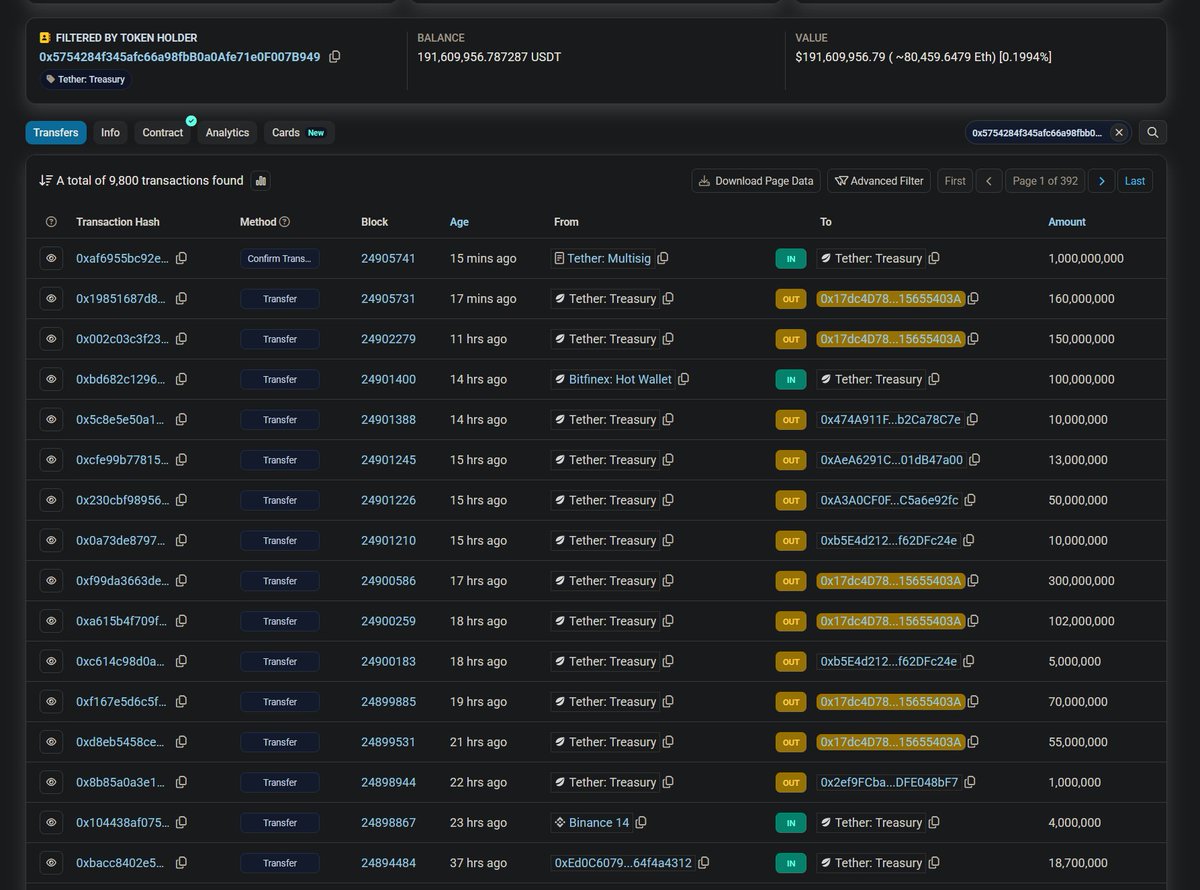The width and height of the screenshot is (1200, 890).
Task: Copy transaction hash 0xaf6955bc92e
Action: pos(181,258)
